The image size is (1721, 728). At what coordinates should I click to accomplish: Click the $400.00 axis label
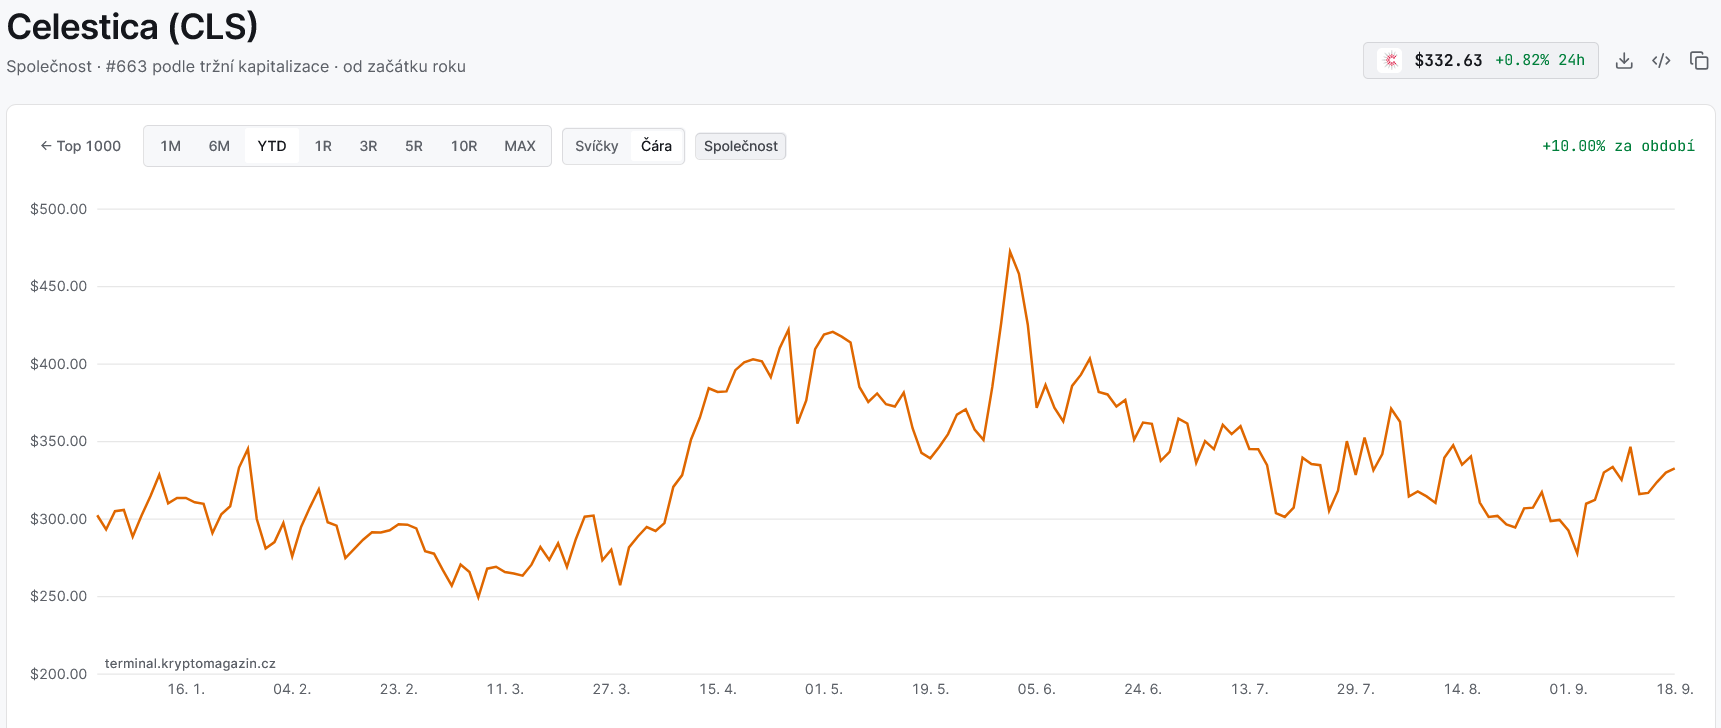[x=58, y=364]
